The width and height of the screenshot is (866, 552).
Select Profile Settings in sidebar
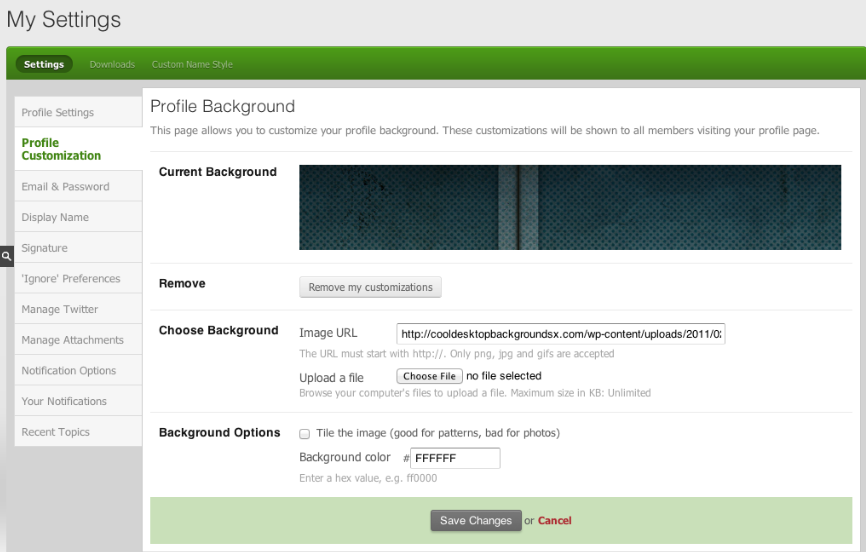pyautogui.click(x=58, y=113)
